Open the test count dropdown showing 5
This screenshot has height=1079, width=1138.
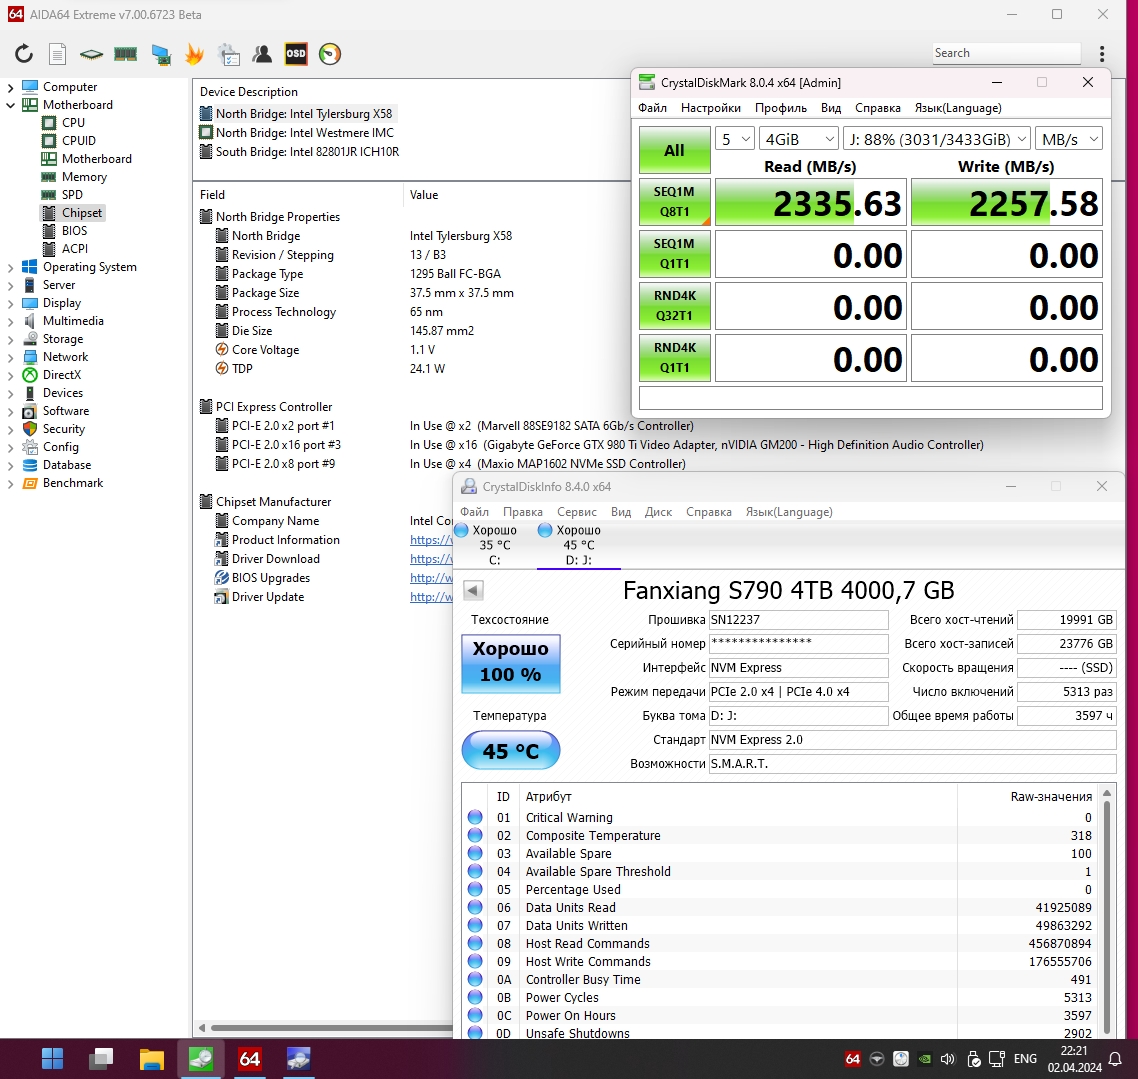pos(734,139)
